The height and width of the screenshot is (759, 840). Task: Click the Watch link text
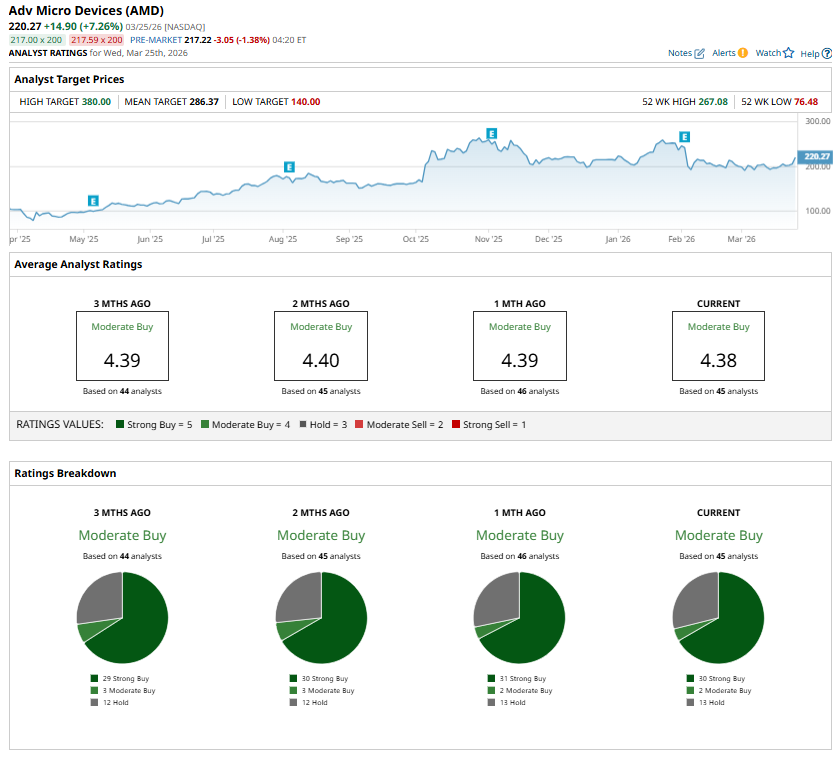click(x=768, y=53)
